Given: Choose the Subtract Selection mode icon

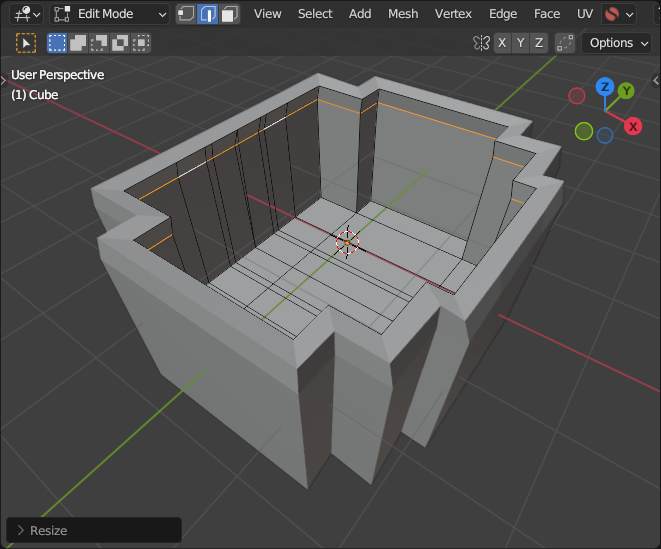Looking at the screenshot, I should click(99, 43).
